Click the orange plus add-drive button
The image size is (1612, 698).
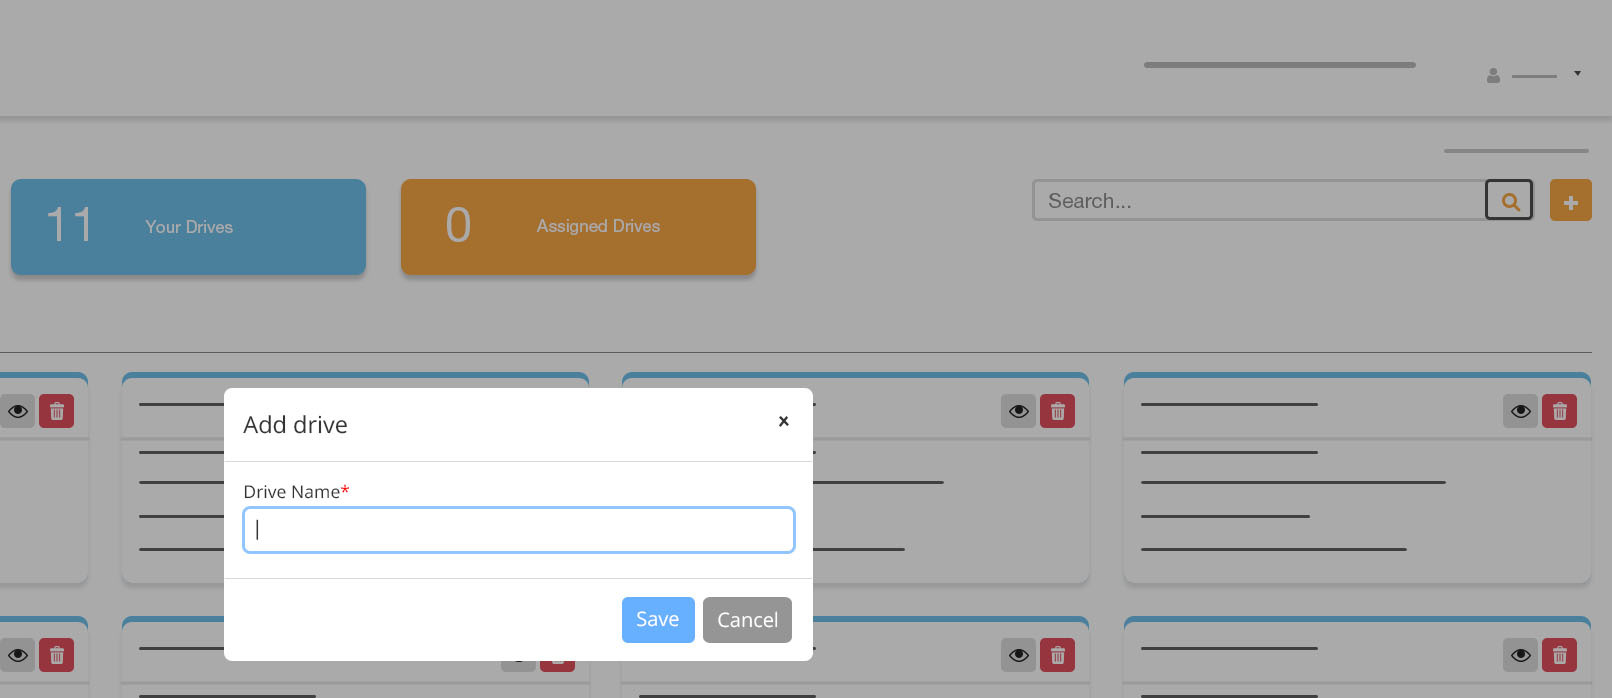[x=1571, y=201]
